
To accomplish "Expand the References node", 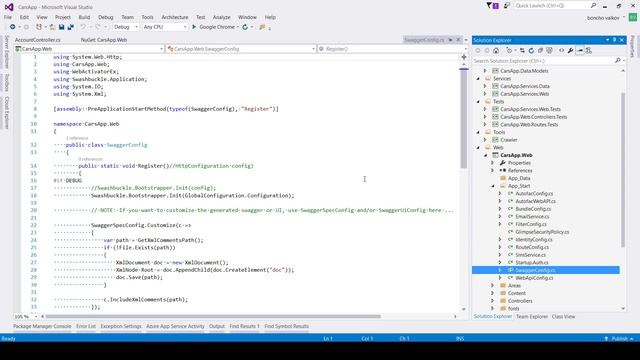I will point(493,171).
